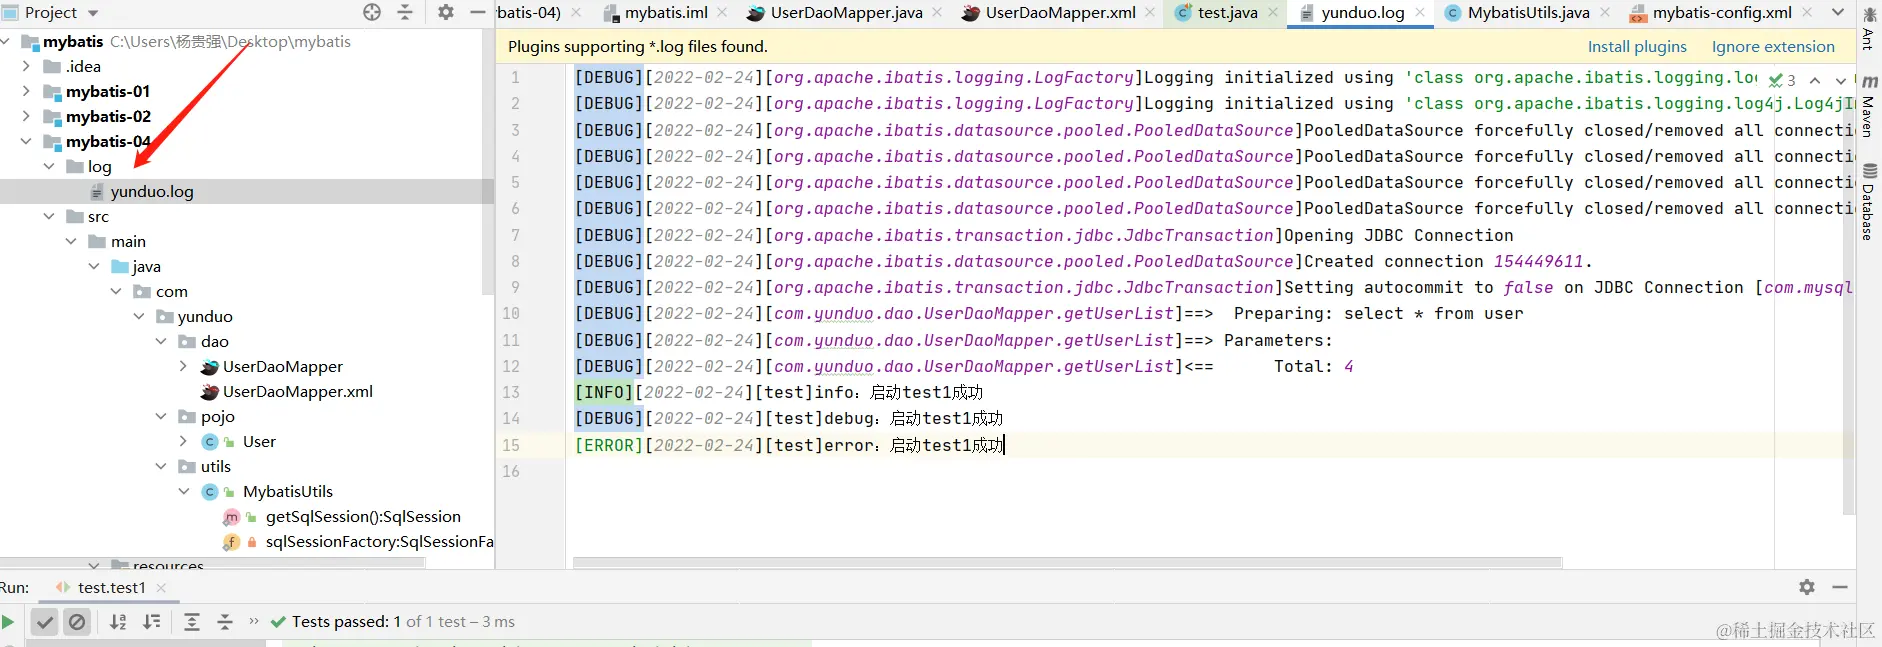The width and height of the screenshot is (1882, 647).
Task: Collapse the MybatisUtils class node
Action: coord(183,491)
